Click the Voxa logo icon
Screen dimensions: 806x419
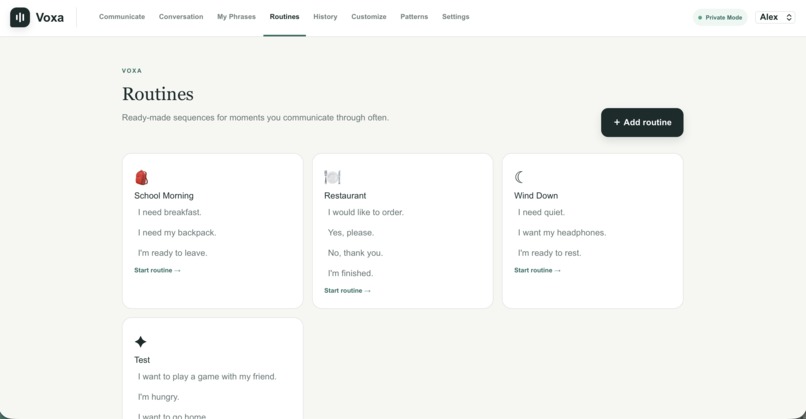pyautogui.click(x=20, y=17)
